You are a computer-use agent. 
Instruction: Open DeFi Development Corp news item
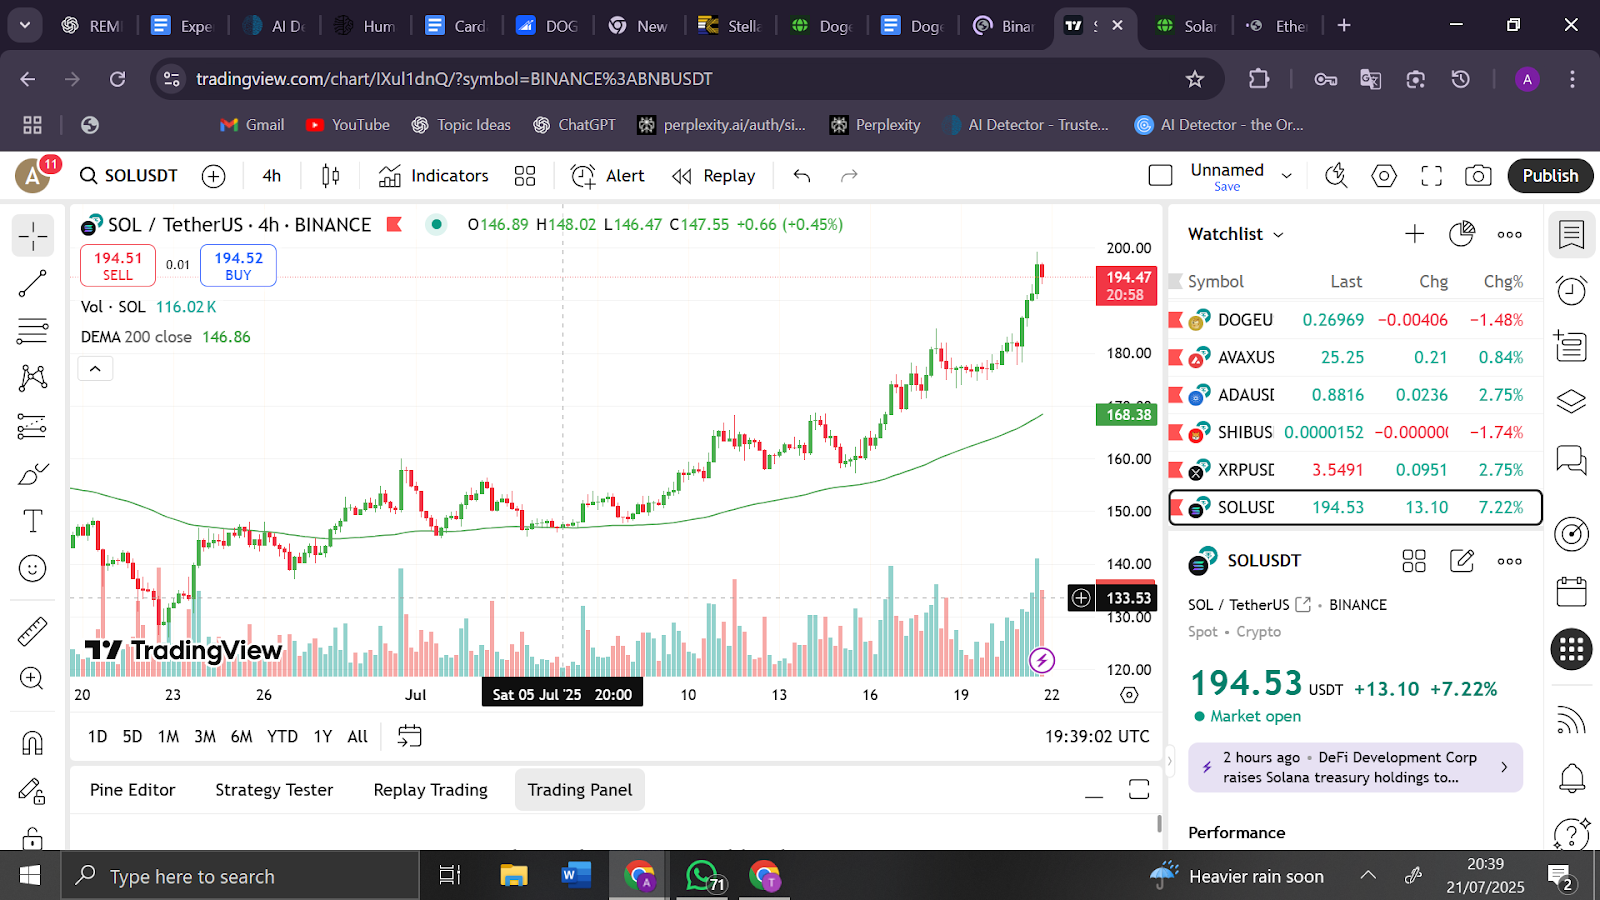coord(1355,768)
